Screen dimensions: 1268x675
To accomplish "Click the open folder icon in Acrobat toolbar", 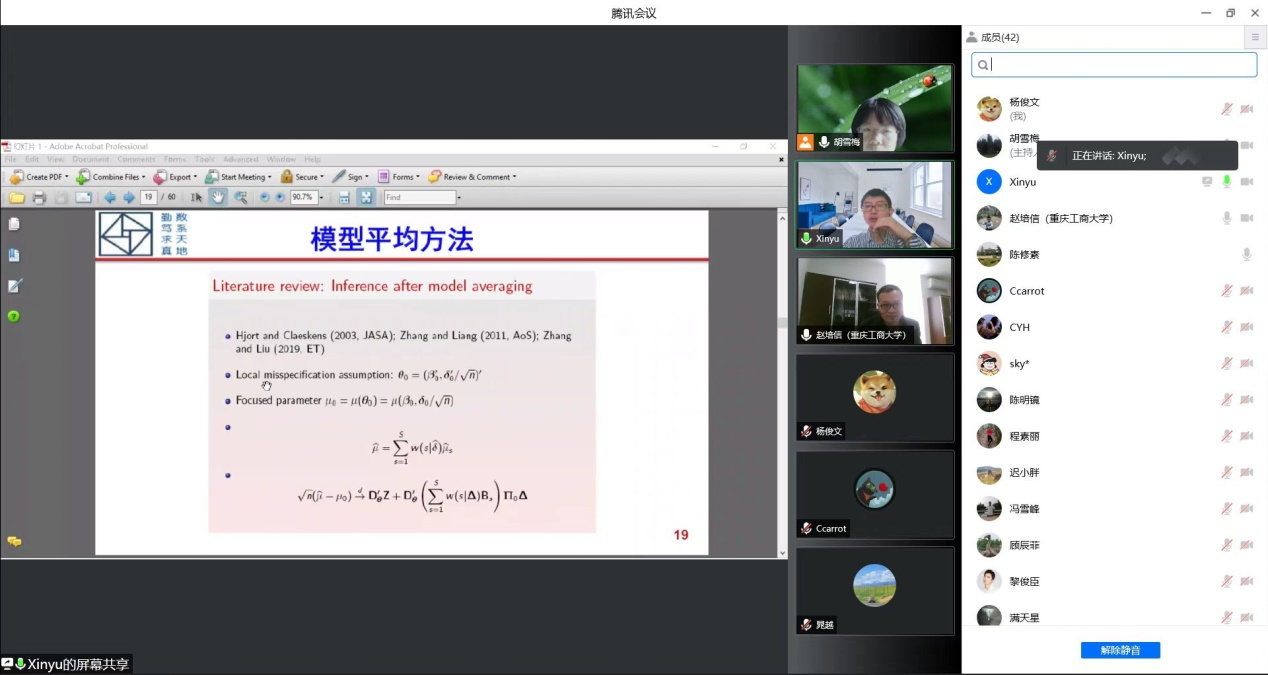I will click(x=17, y=198).
